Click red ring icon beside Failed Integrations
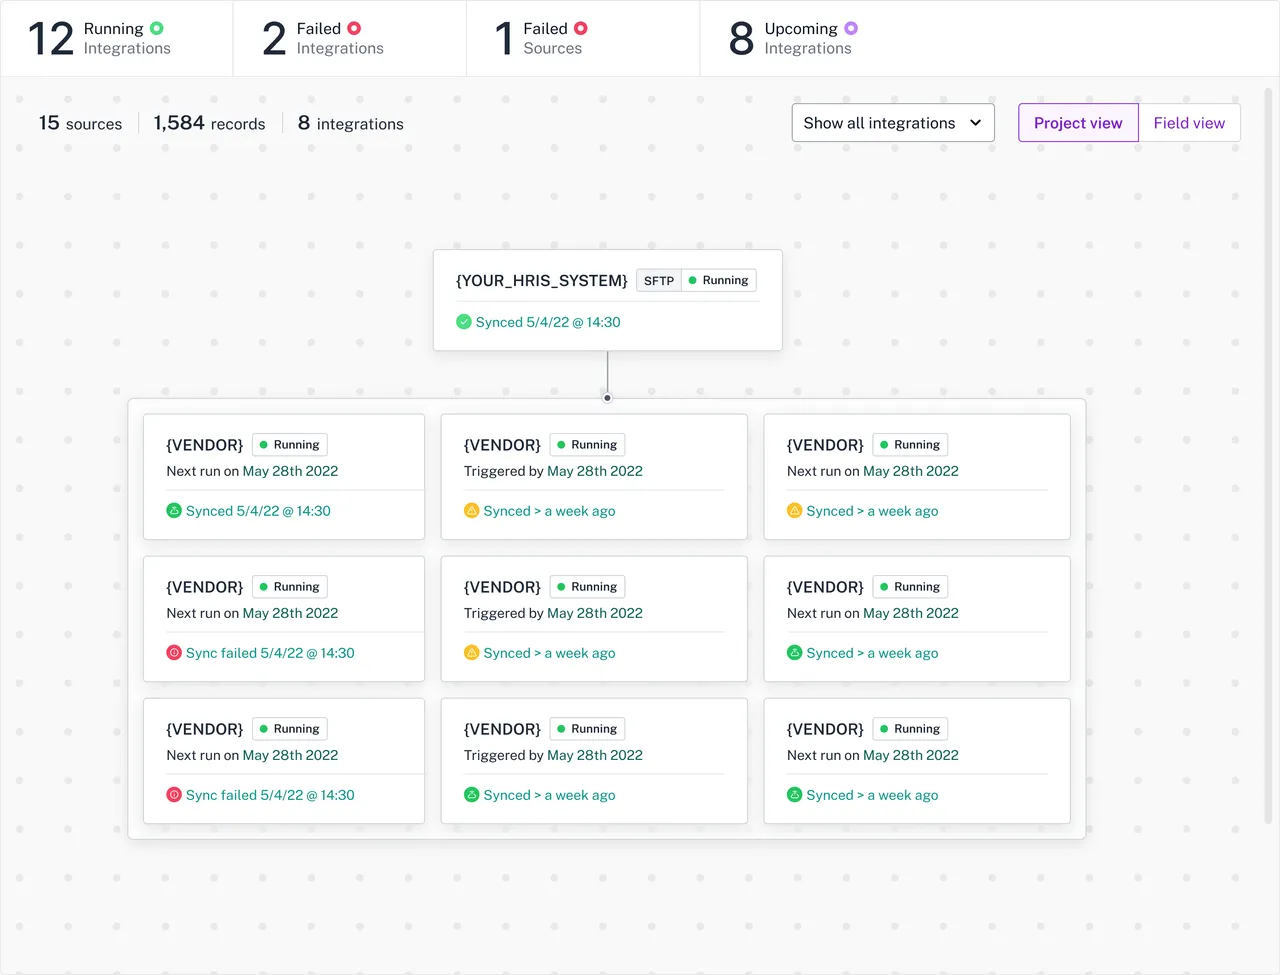The image size is (1280, 975). [x=354, y=29]
